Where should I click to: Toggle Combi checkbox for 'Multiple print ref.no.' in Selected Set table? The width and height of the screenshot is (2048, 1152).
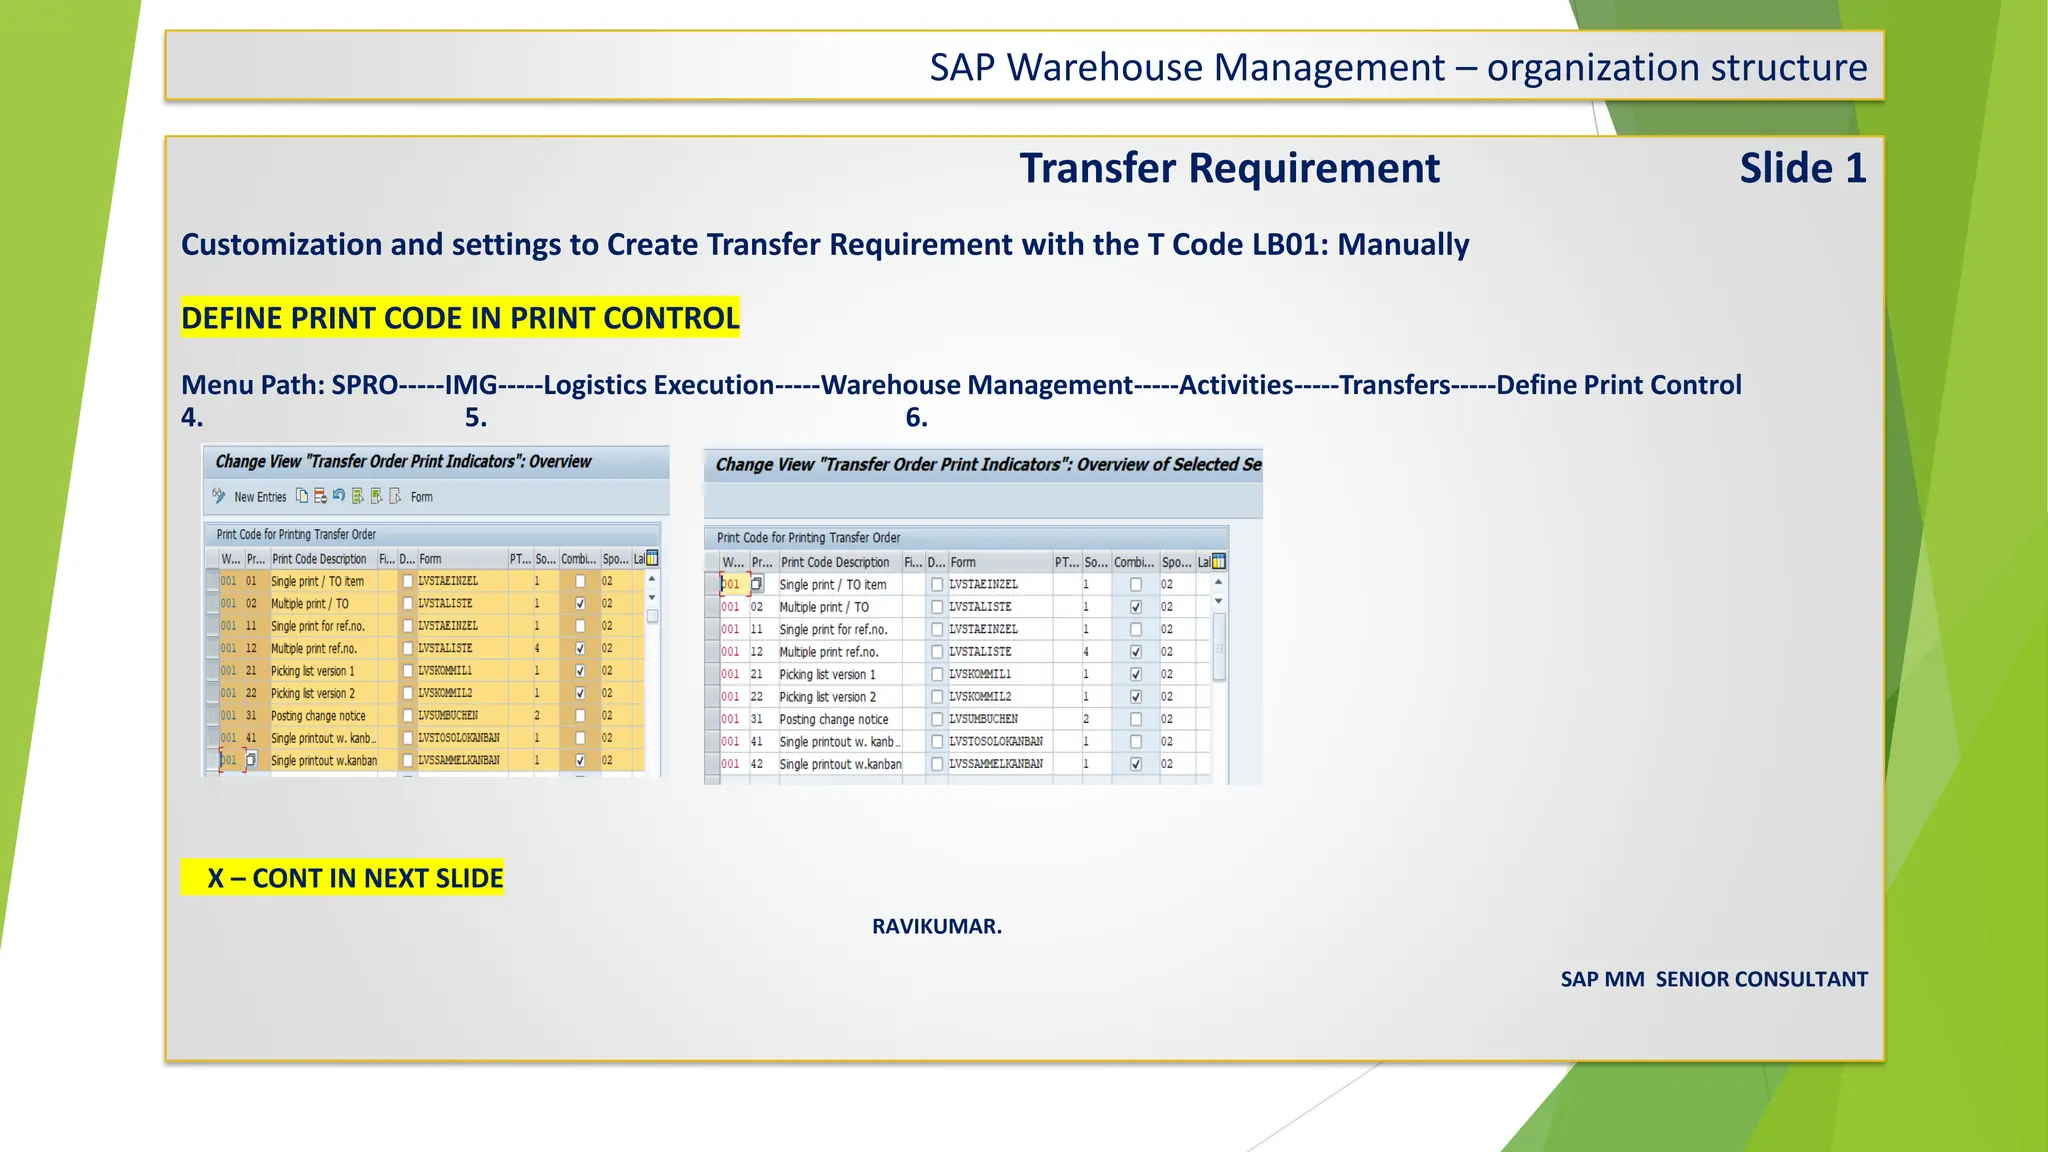point(1136,652)
